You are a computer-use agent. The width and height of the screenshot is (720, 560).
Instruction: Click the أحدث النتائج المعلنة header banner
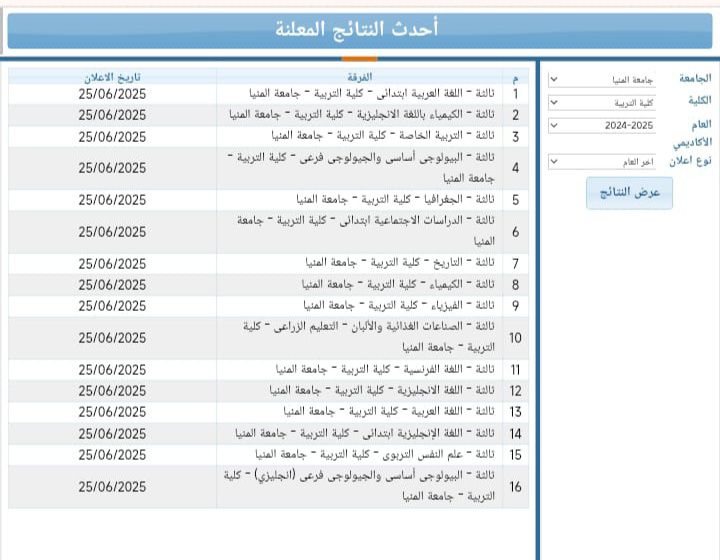coord(360,30)
